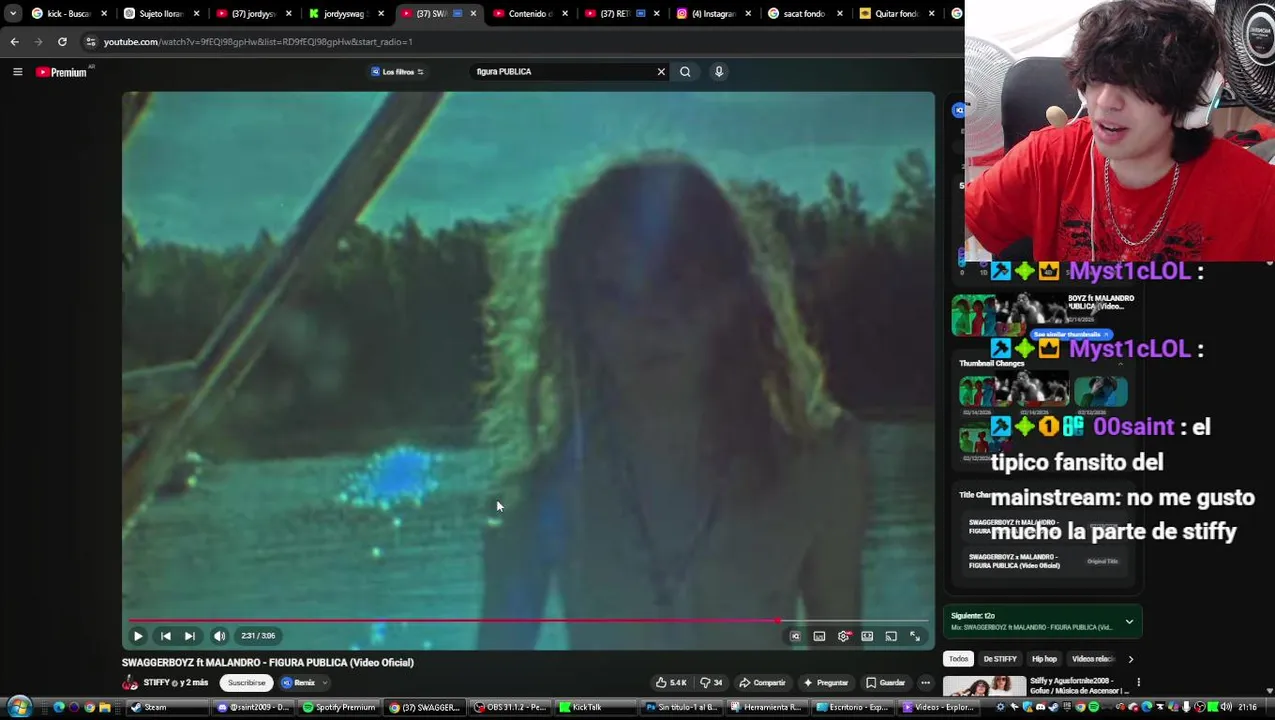The height and width of the screenshot is (720, 1275).
Task: Open the Remix button
Action: click(x=298, y=683)
